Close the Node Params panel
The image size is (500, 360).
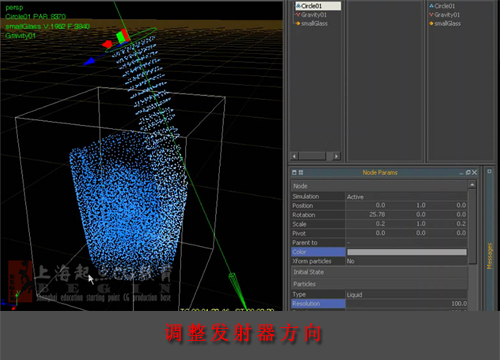[474, 172]
